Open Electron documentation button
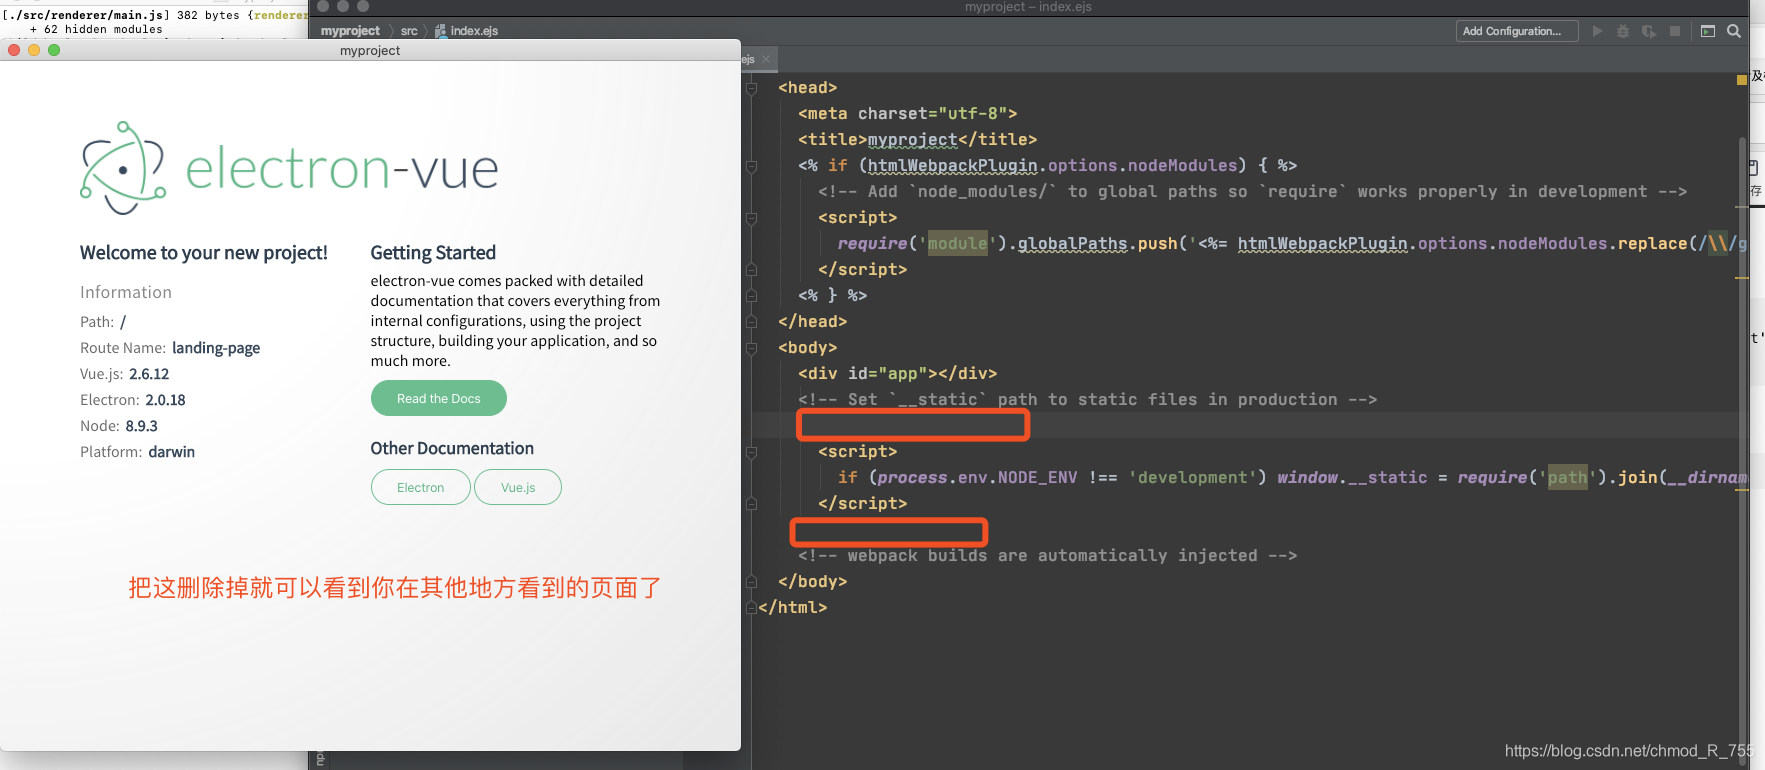Image resolution: width=1765 pixels, height=770 pixels. click(420, 487)
